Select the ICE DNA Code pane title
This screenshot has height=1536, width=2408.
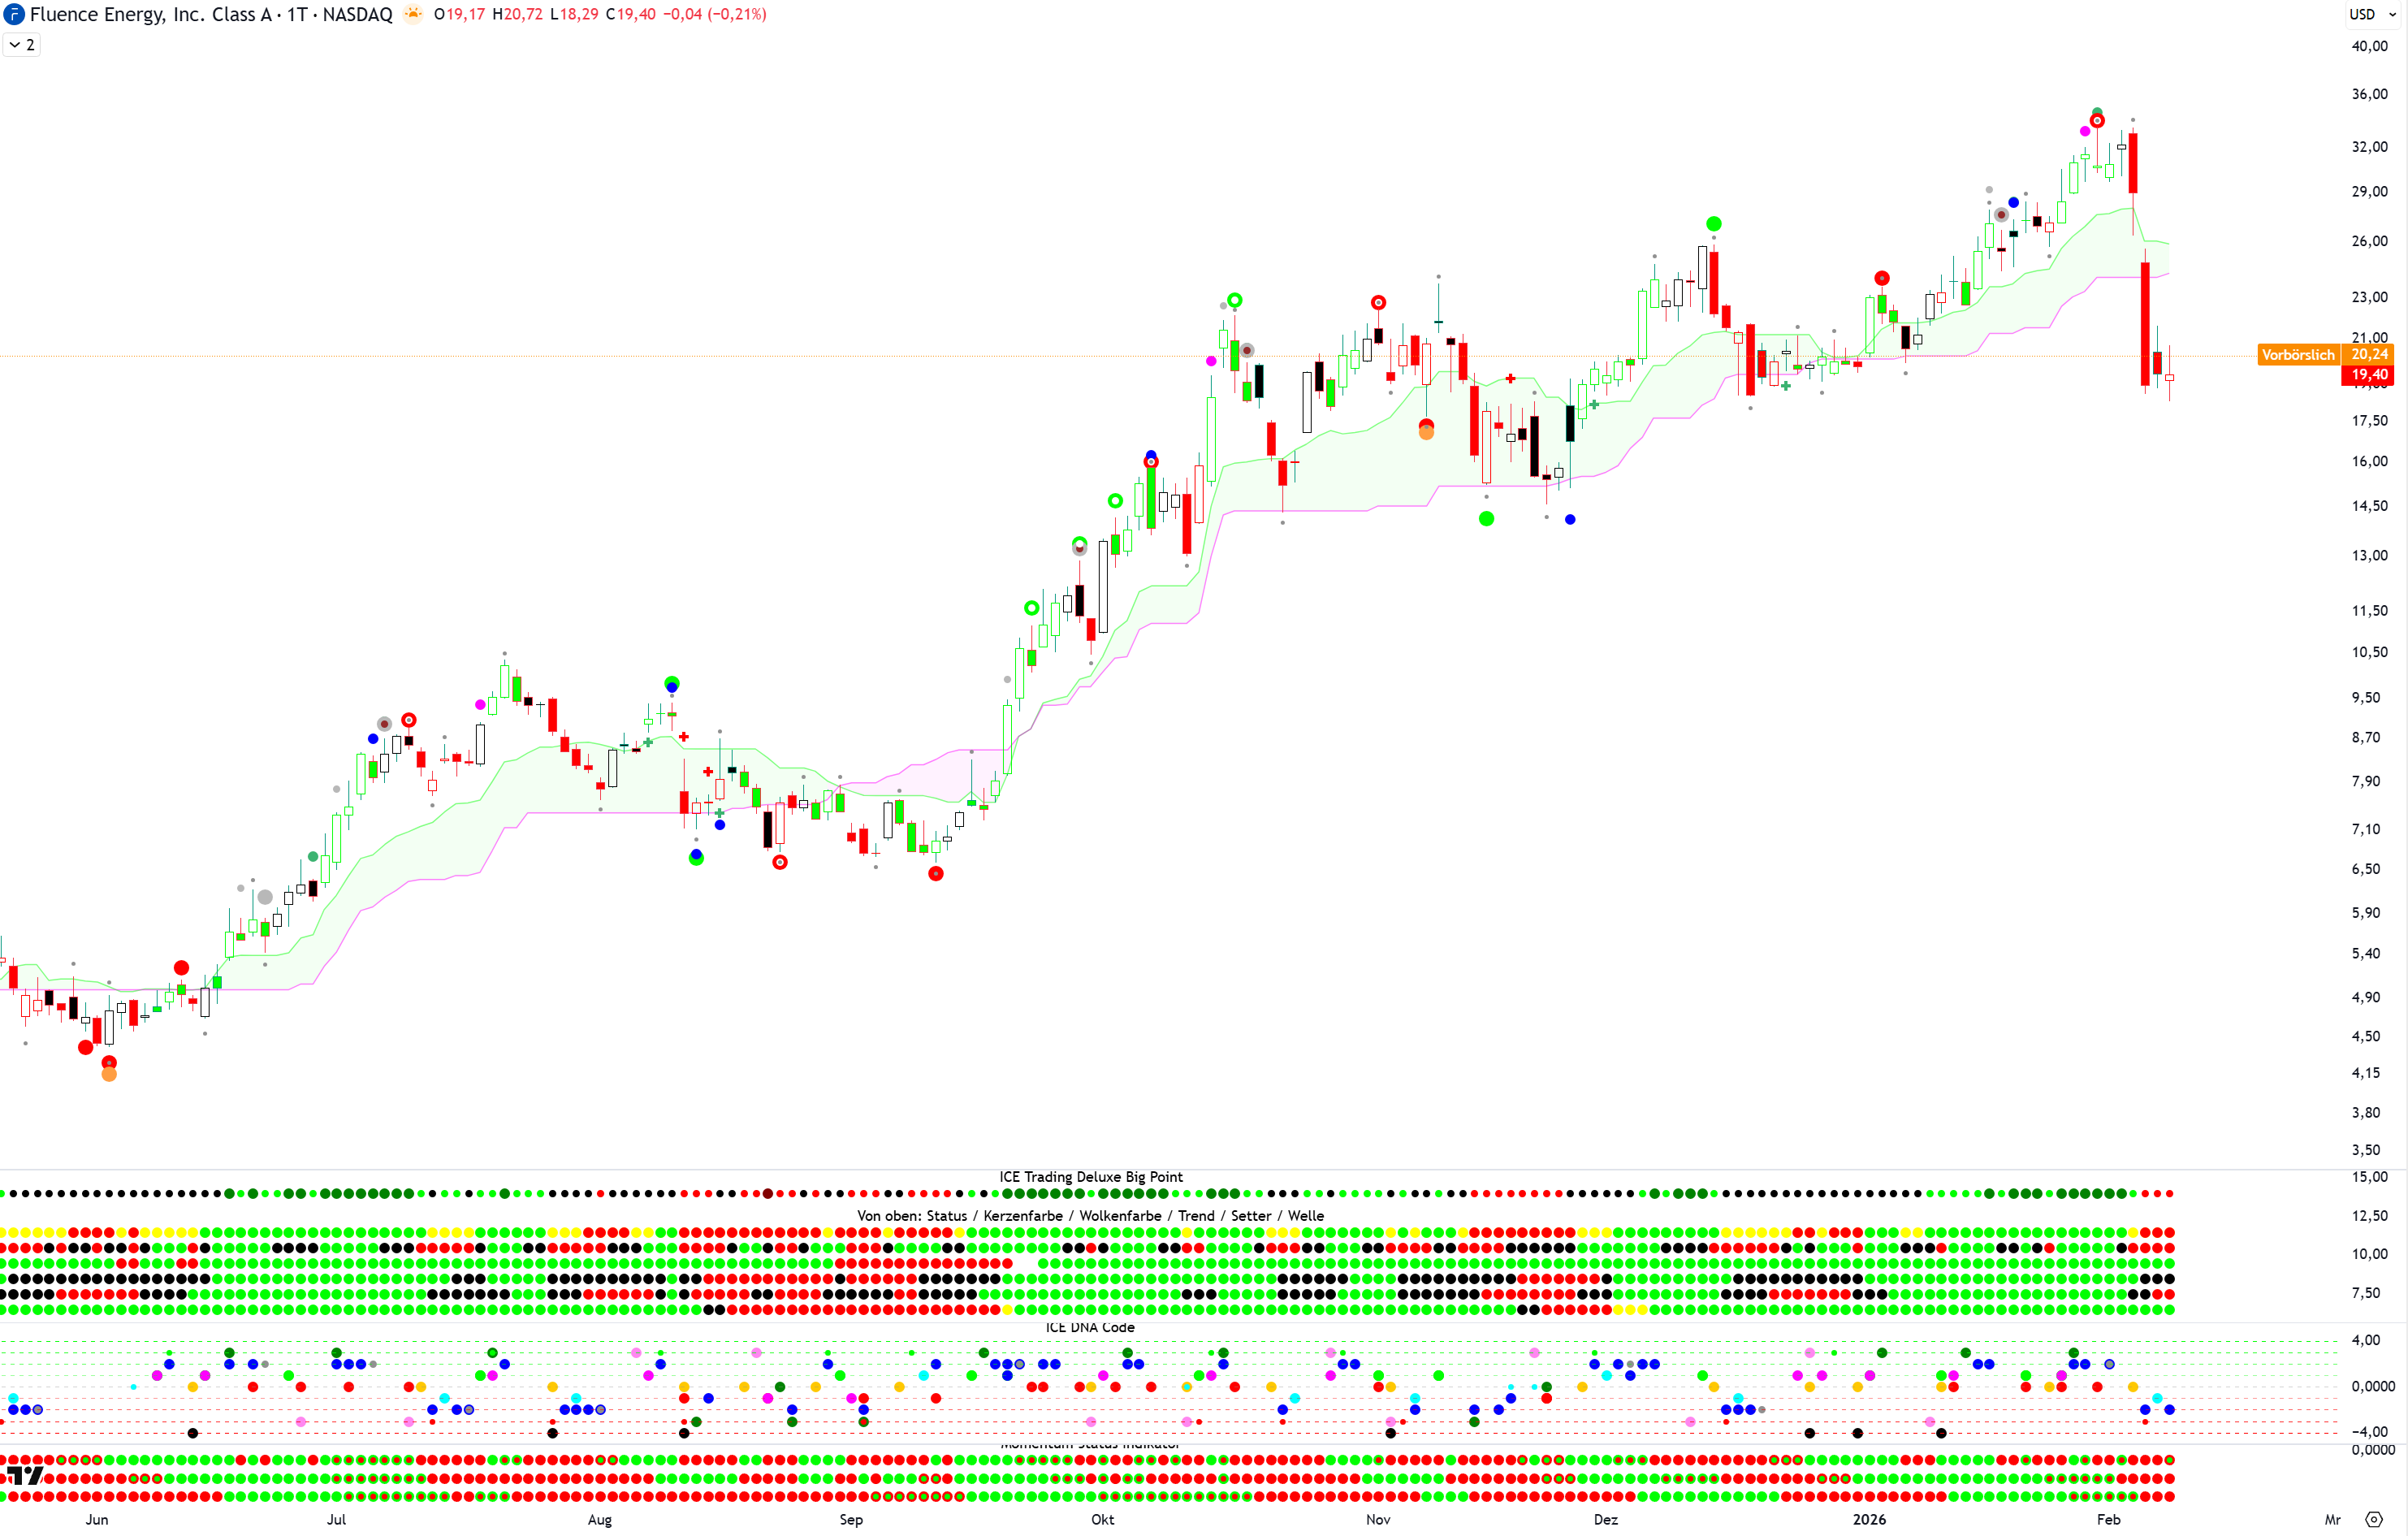tap(1090, 1327)
